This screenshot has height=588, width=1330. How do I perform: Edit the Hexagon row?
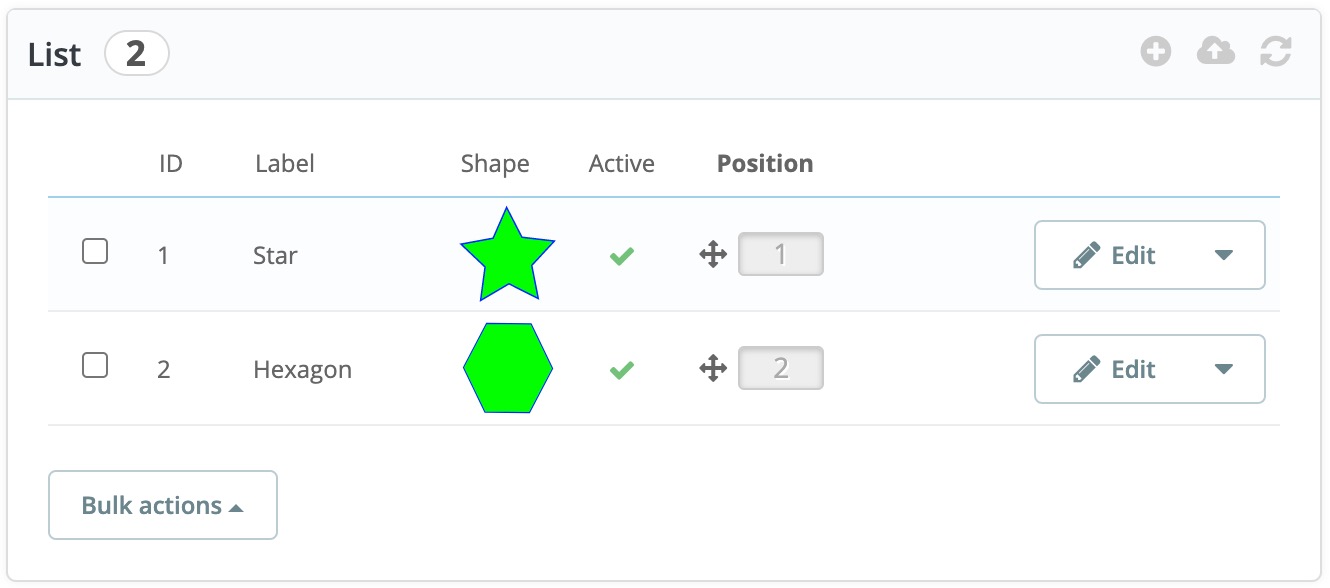click(x=1114, y=369)
